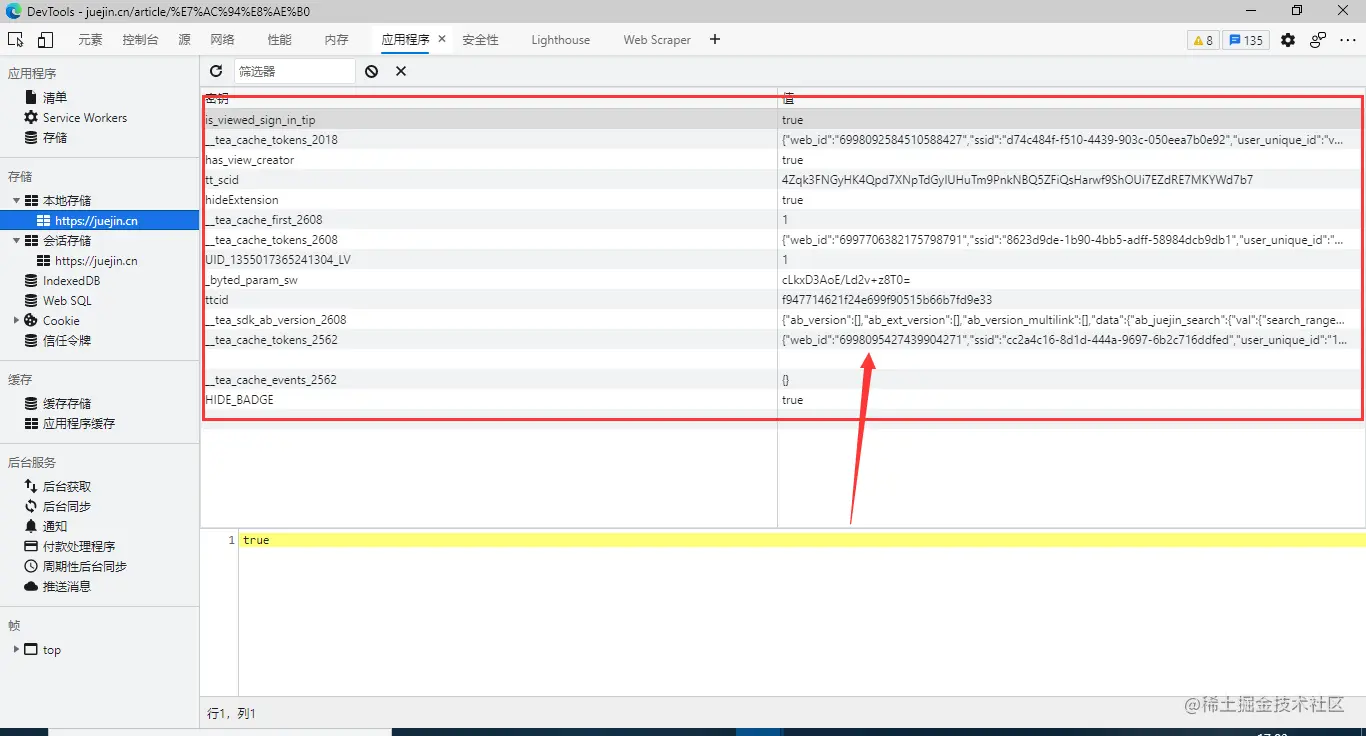
Task: Open 应用程序缓存 in the sidebar
Action: (79, 424)
